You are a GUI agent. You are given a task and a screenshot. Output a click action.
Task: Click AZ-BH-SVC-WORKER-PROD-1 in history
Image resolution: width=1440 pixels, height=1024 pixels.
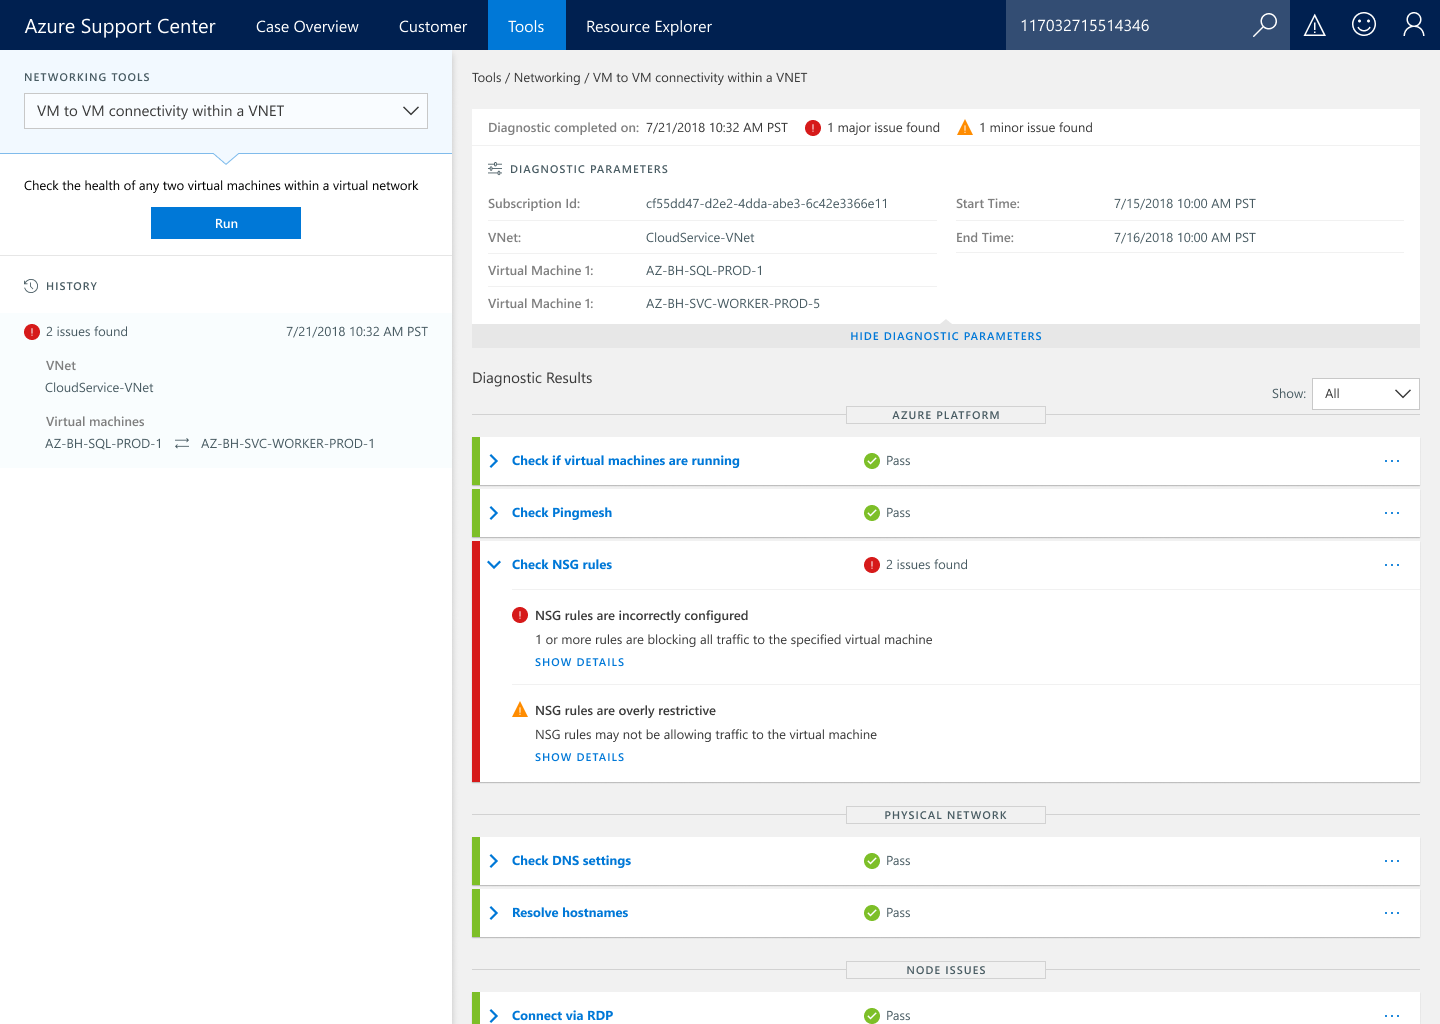pyautogui.click(x=288, y=444)
